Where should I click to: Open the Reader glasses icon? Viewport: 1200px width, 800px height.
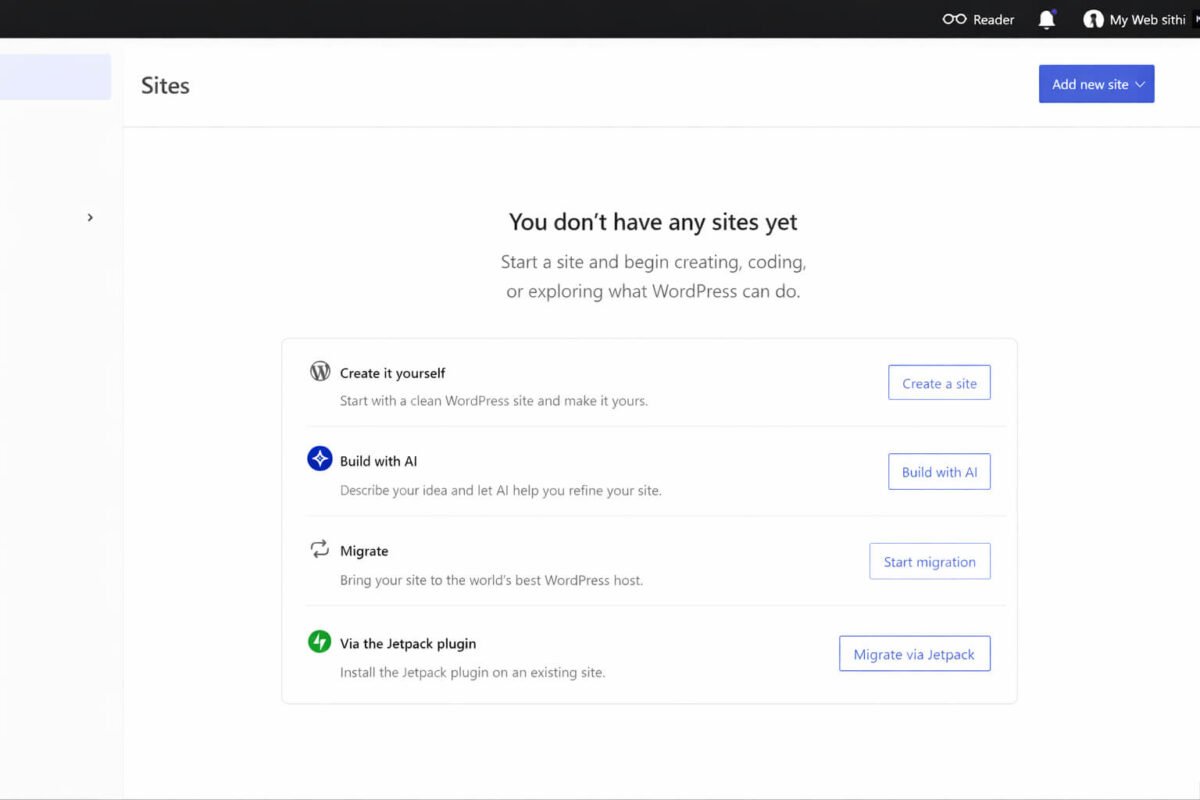[955, 19]
